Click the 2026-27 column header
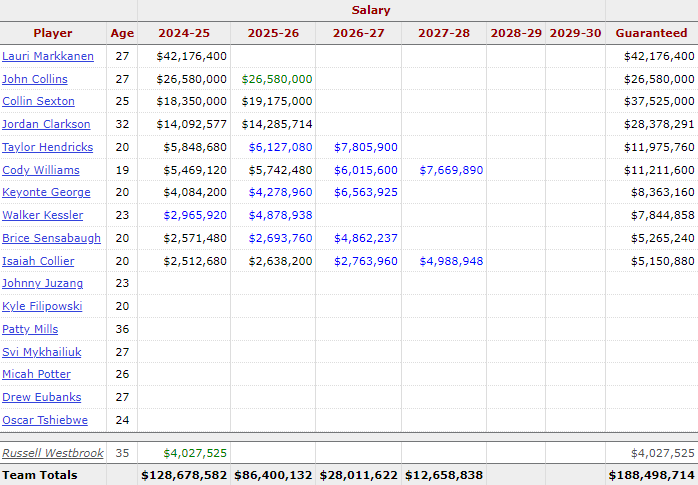The image size is (698, 485). click(x=358, y=33)
